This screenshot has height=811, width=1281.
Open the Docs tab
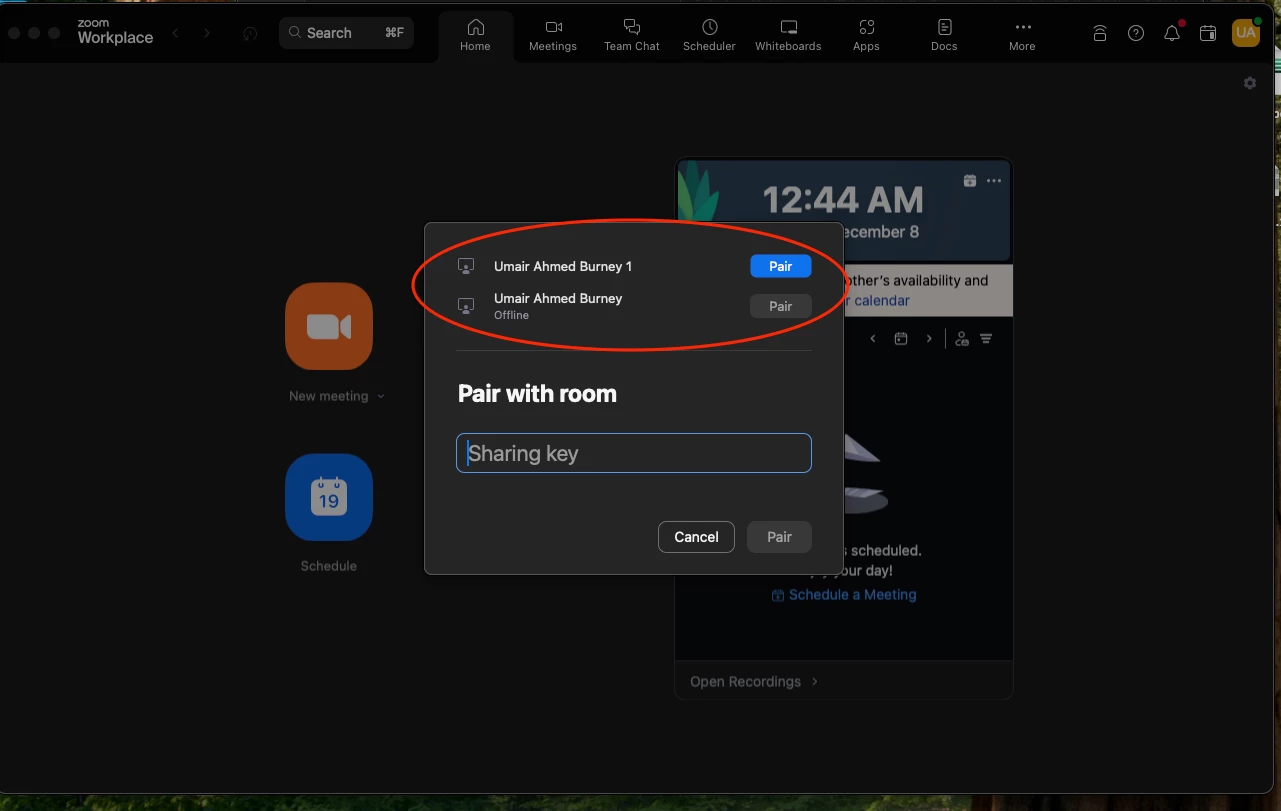(x=944, y=35)
